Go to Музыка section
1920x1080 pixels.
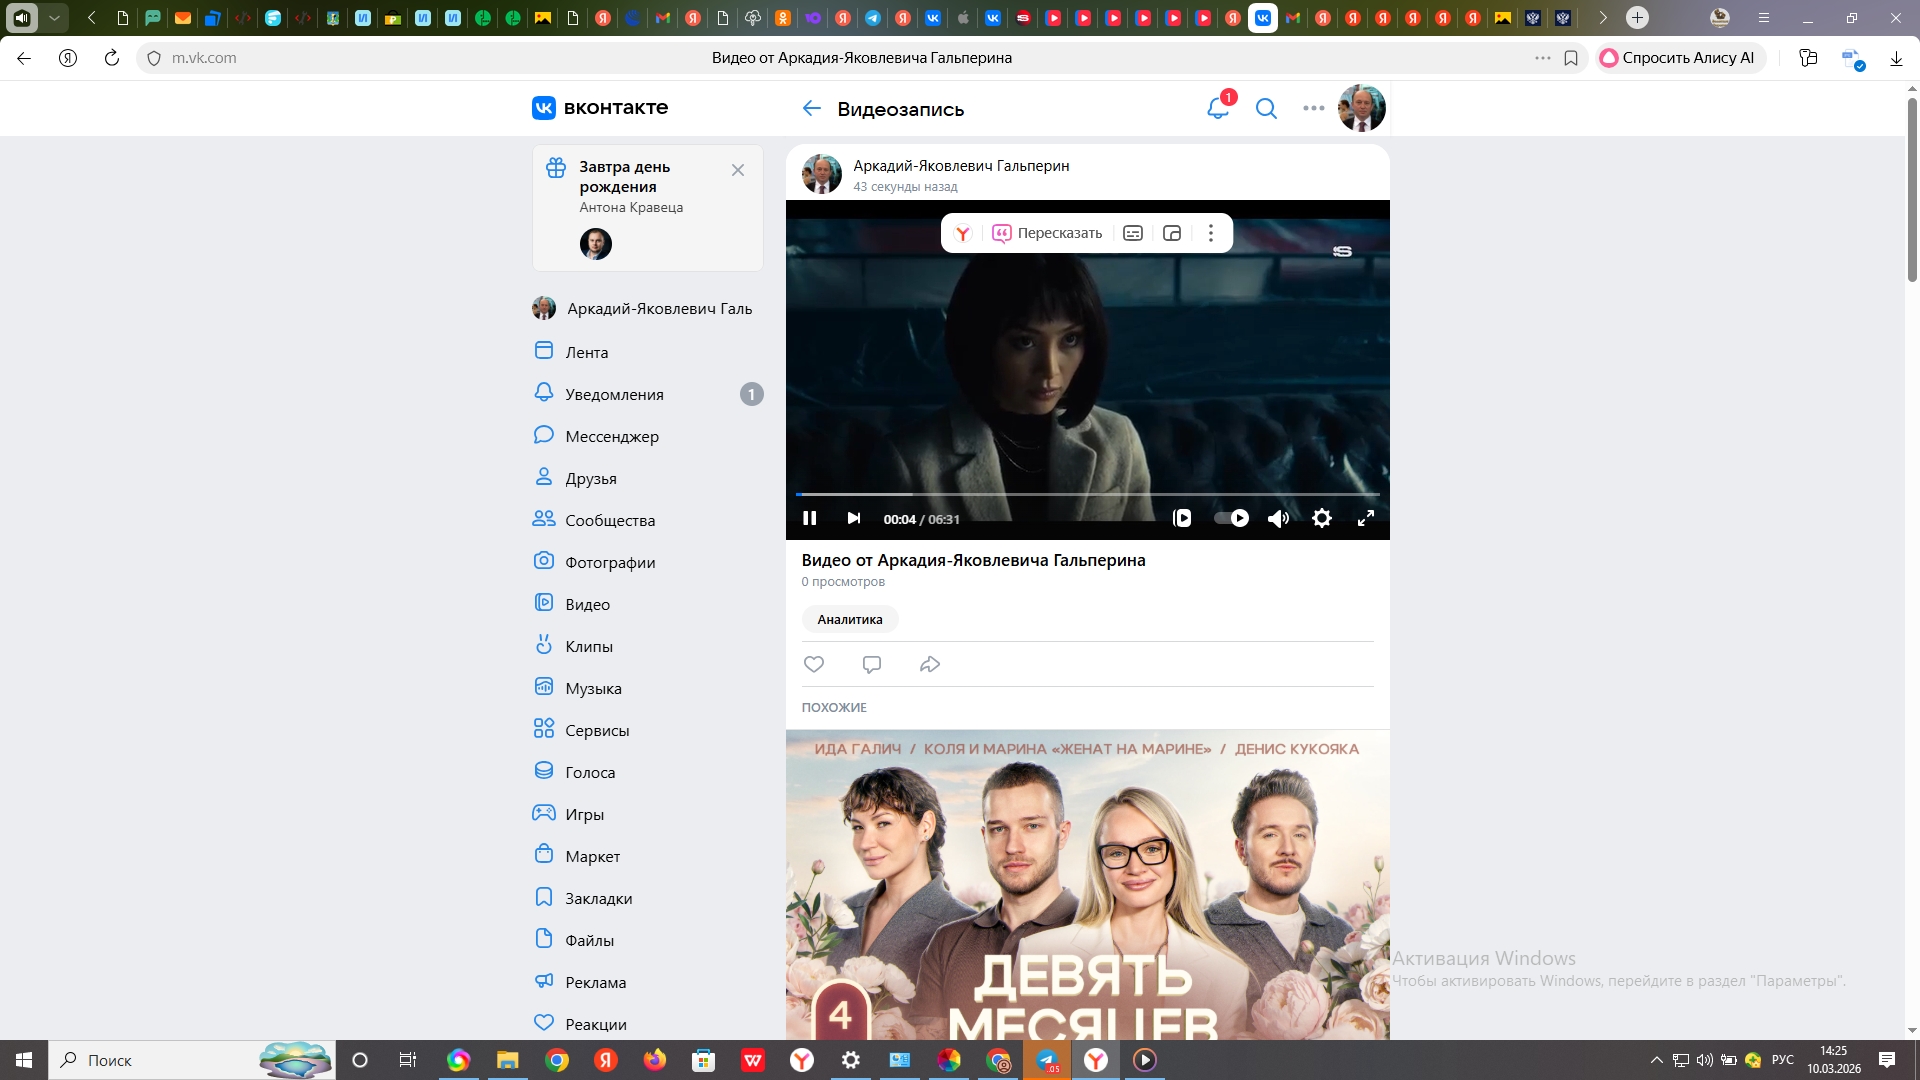593,688
